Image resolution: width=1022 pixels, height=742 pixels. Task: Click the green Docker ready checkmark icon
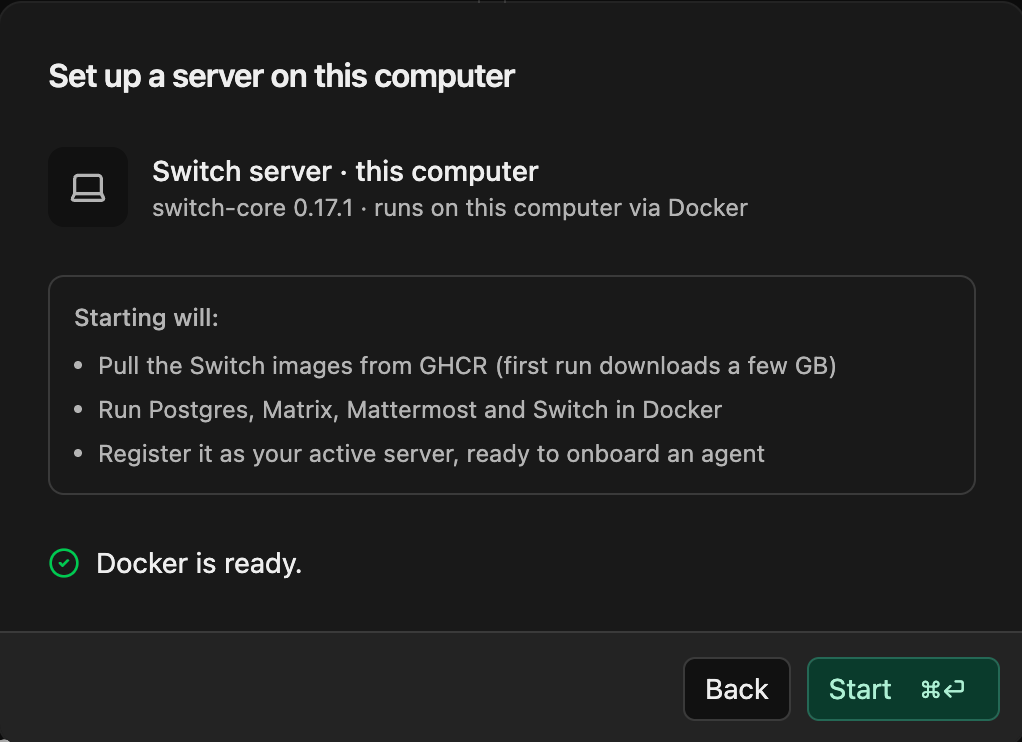coord(64,563)
